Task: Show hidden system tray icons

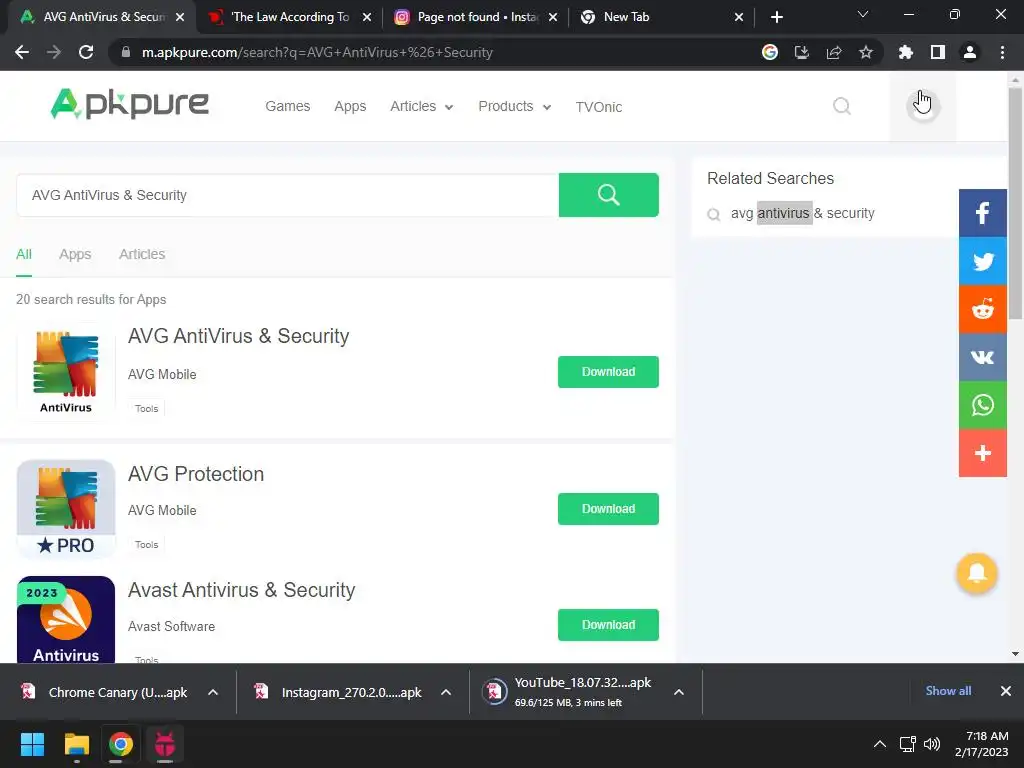Action: click(880, 744)
